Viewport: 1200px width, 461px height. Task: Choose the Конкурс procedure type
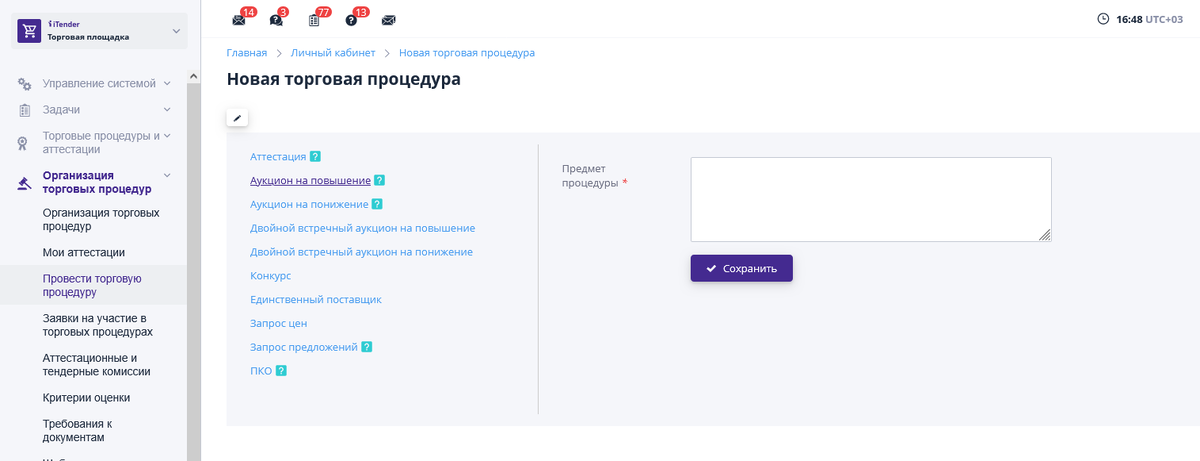coord(270,275)
